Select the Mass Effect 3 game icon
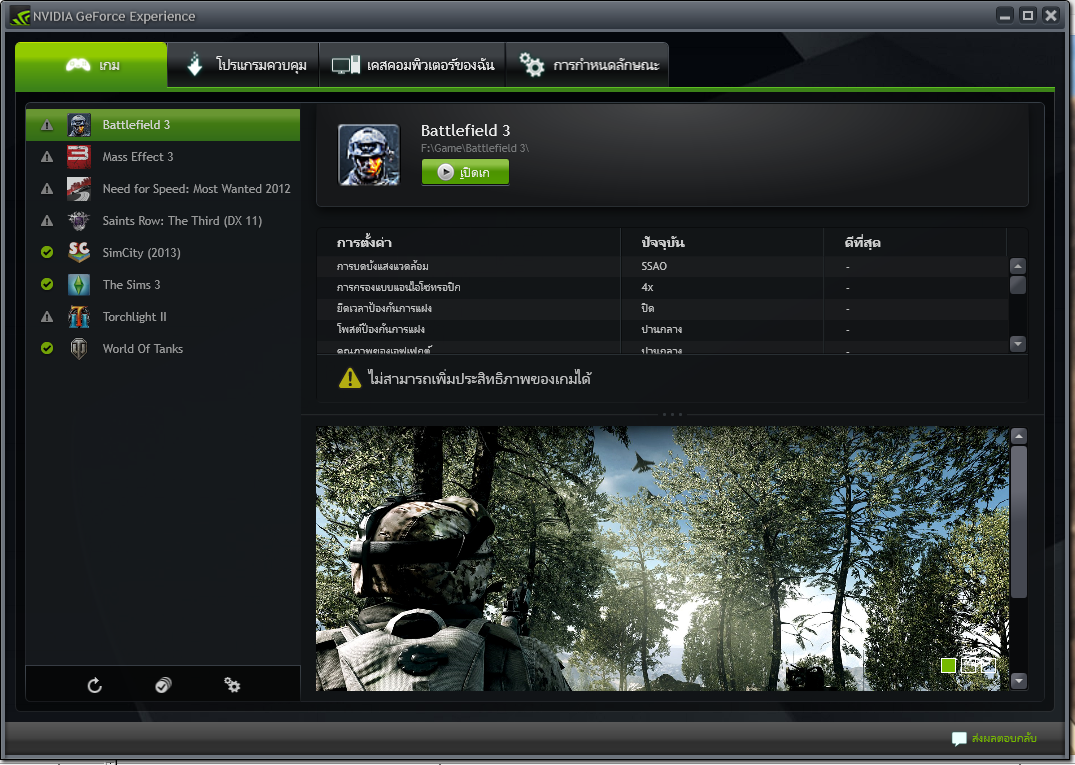Viewport: 1075px width, 765px height. 79,157
